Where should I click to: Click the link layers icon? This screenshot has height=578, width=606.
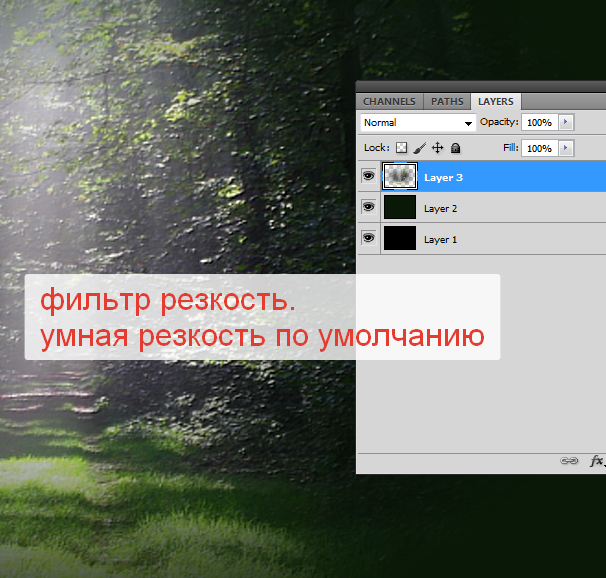click(x=569, y=461)
